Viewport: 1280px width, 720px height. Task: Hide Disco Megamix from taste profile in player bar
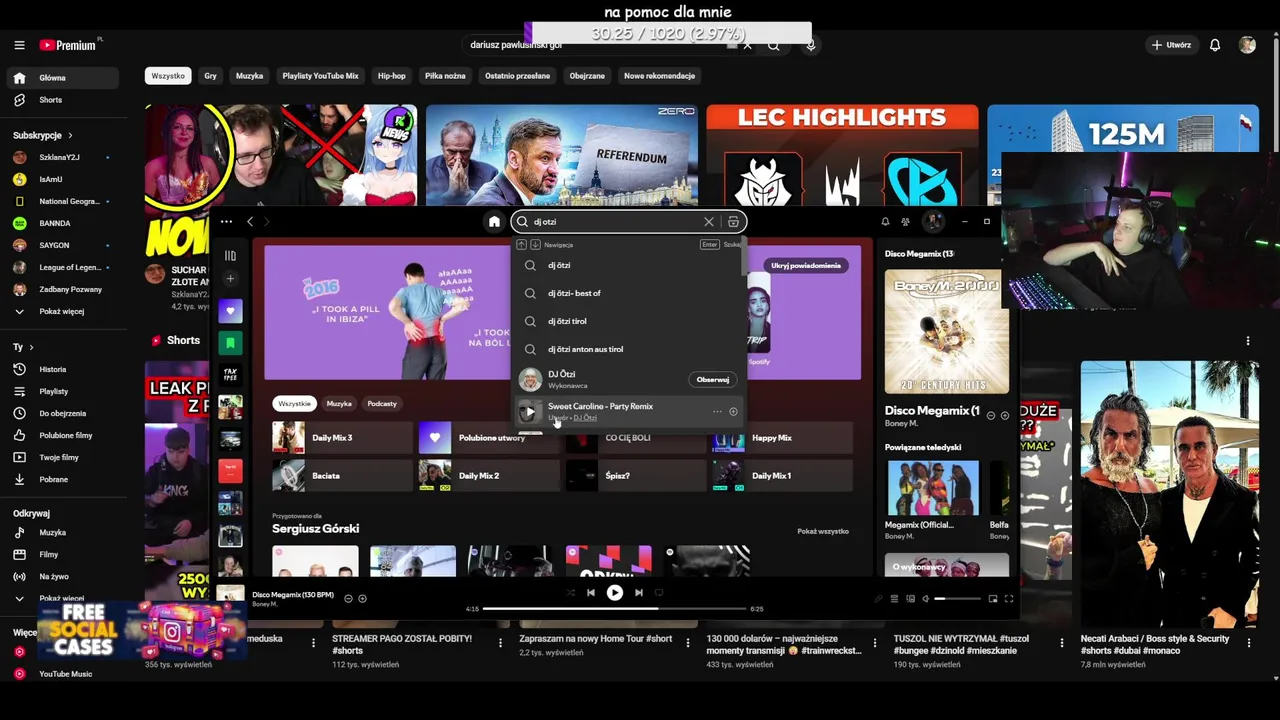pos(348,598)
